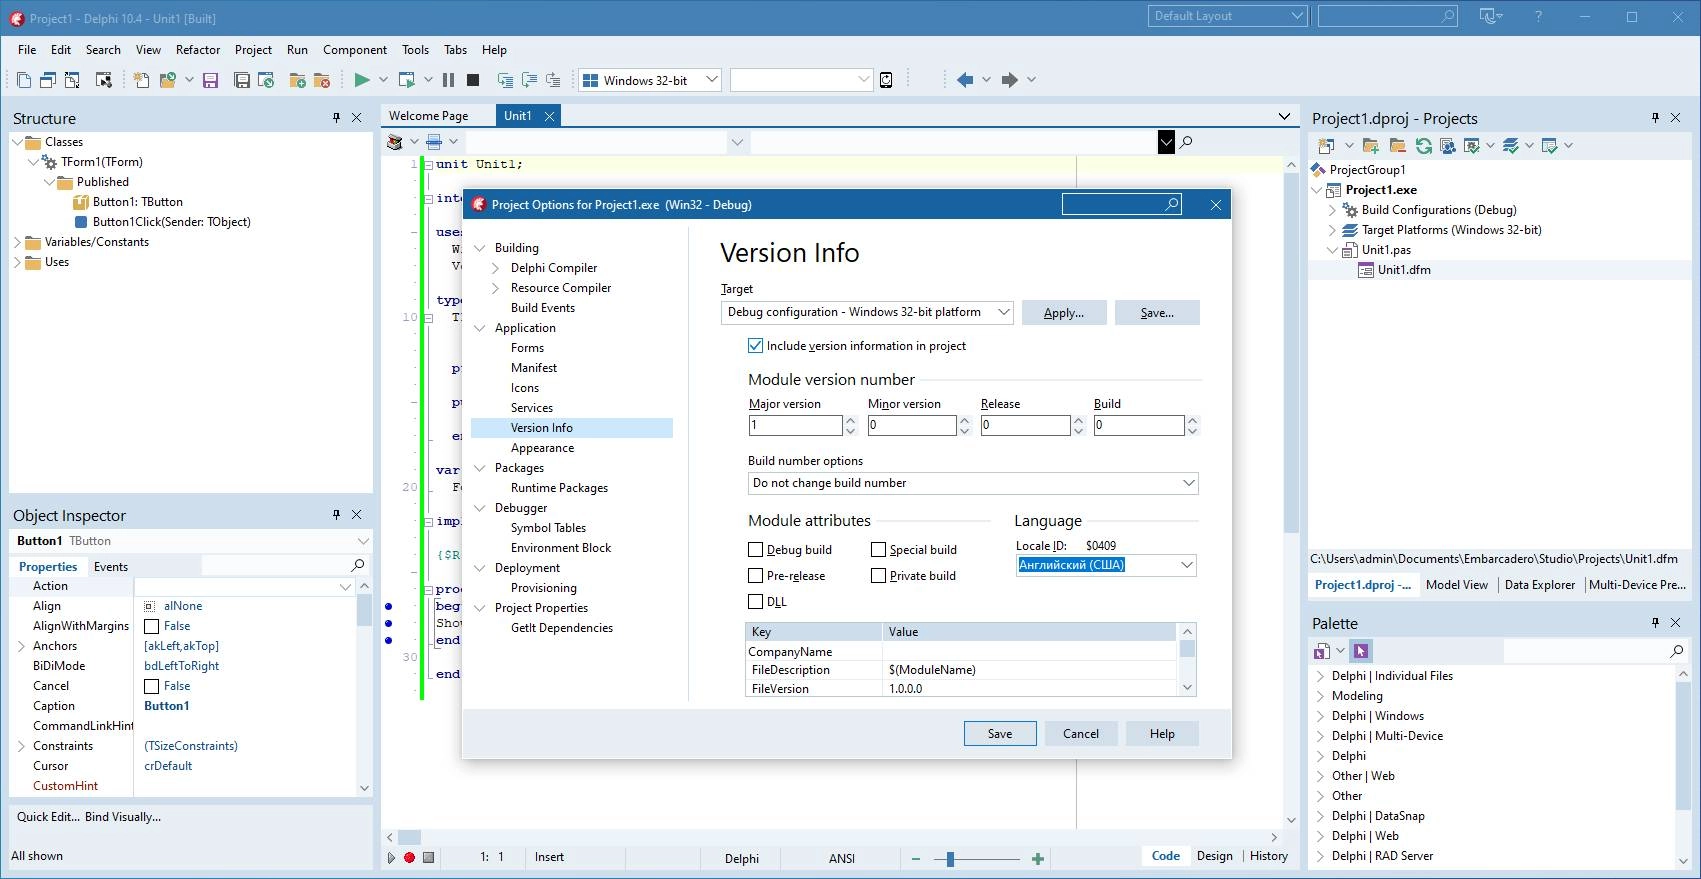This screenshot has width=1701, height=879.
Task: Click the Add File to Project folder icon
Action: click(x=297, y=80)
